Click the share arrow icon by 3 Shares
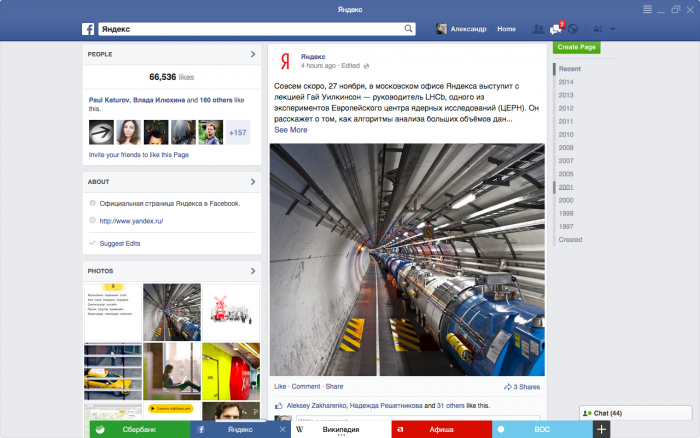Screen dimensions: 700x438 pyautogui.click(x=508, y=387)
